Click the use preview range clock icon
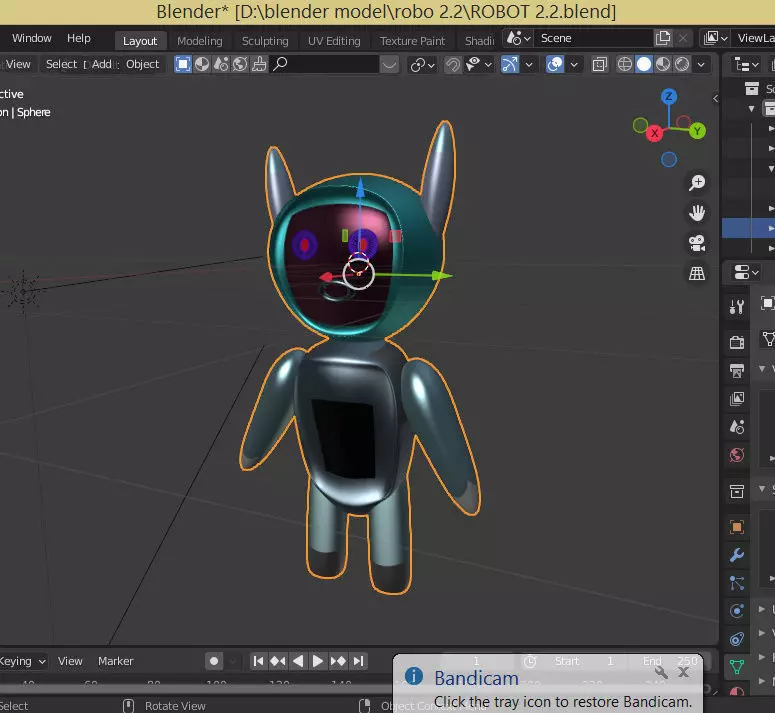775x713 pixels. [x=530, y=661]
